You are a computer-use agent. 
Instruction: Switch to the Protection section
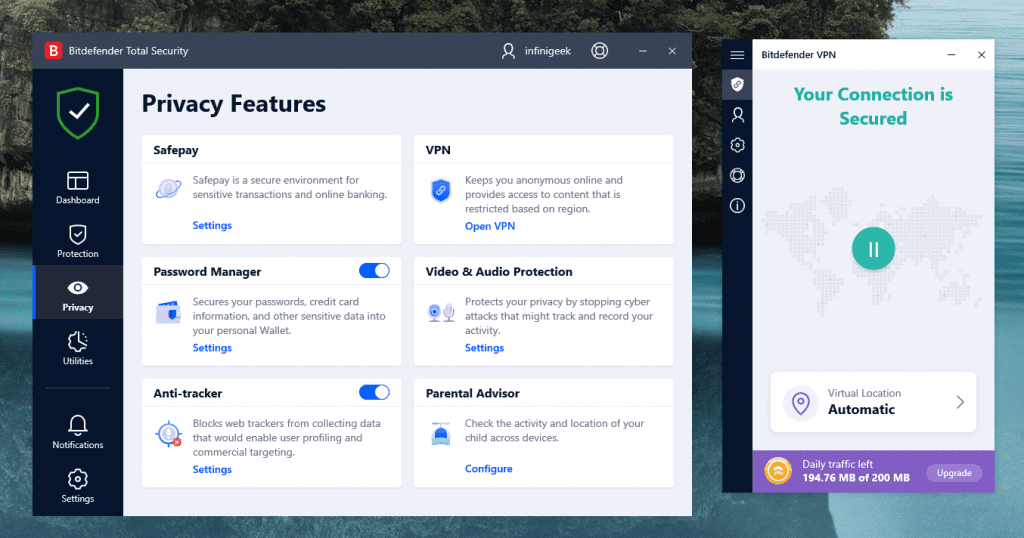click(x=77, y=241)
